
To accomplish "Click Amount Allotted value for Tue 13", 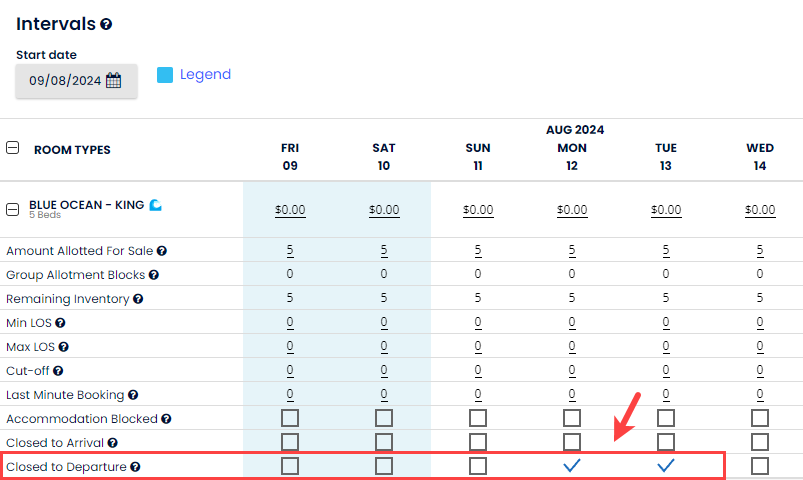I will 666,251.
